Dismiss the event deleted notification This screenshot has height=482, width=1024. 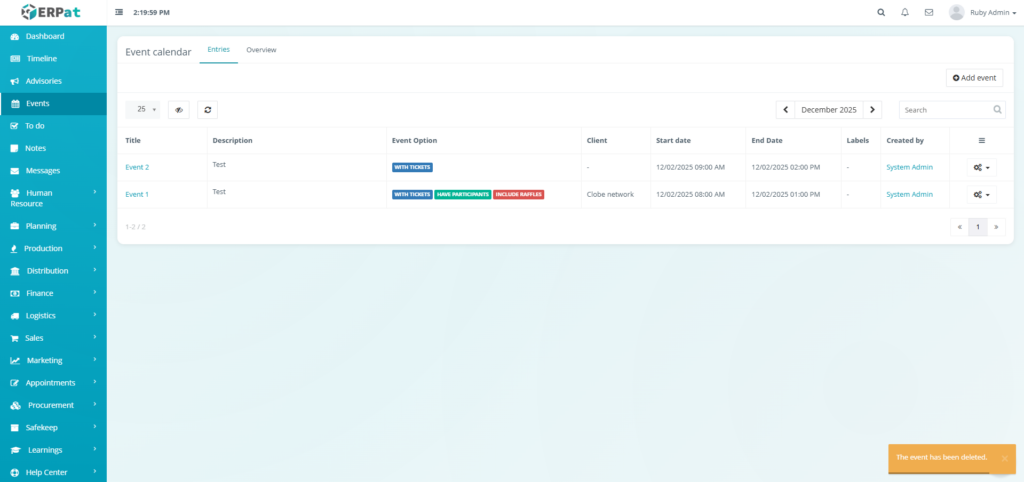click(1004, 458)
